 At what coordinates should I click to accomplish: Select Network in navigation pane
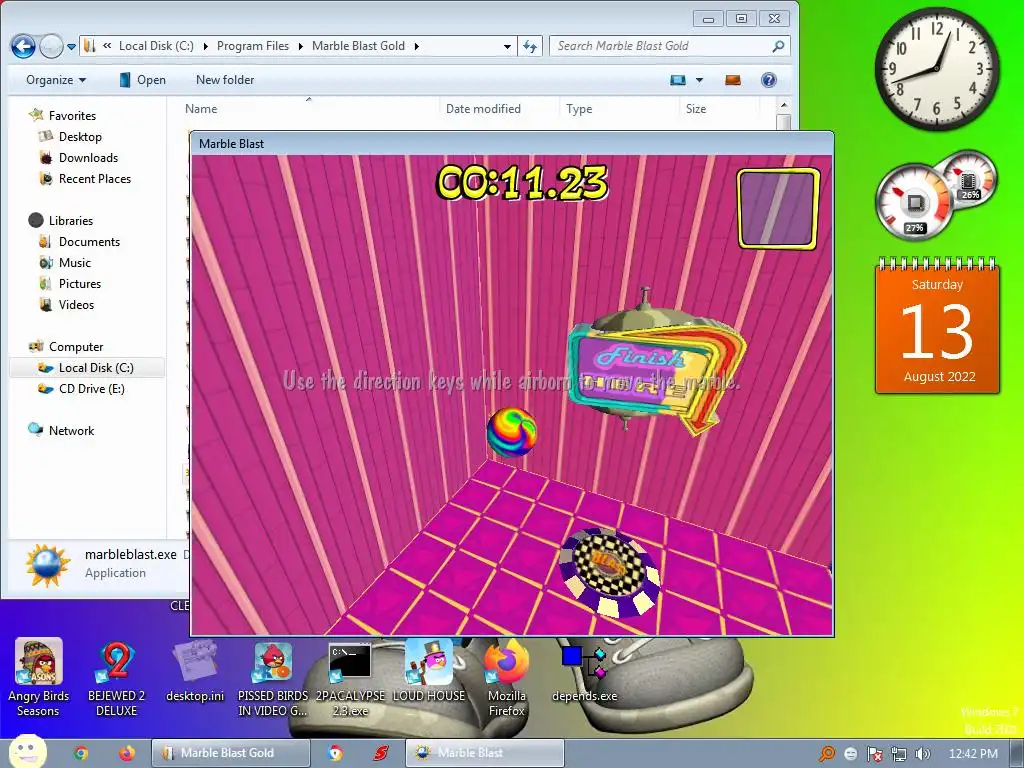[71, 430]
